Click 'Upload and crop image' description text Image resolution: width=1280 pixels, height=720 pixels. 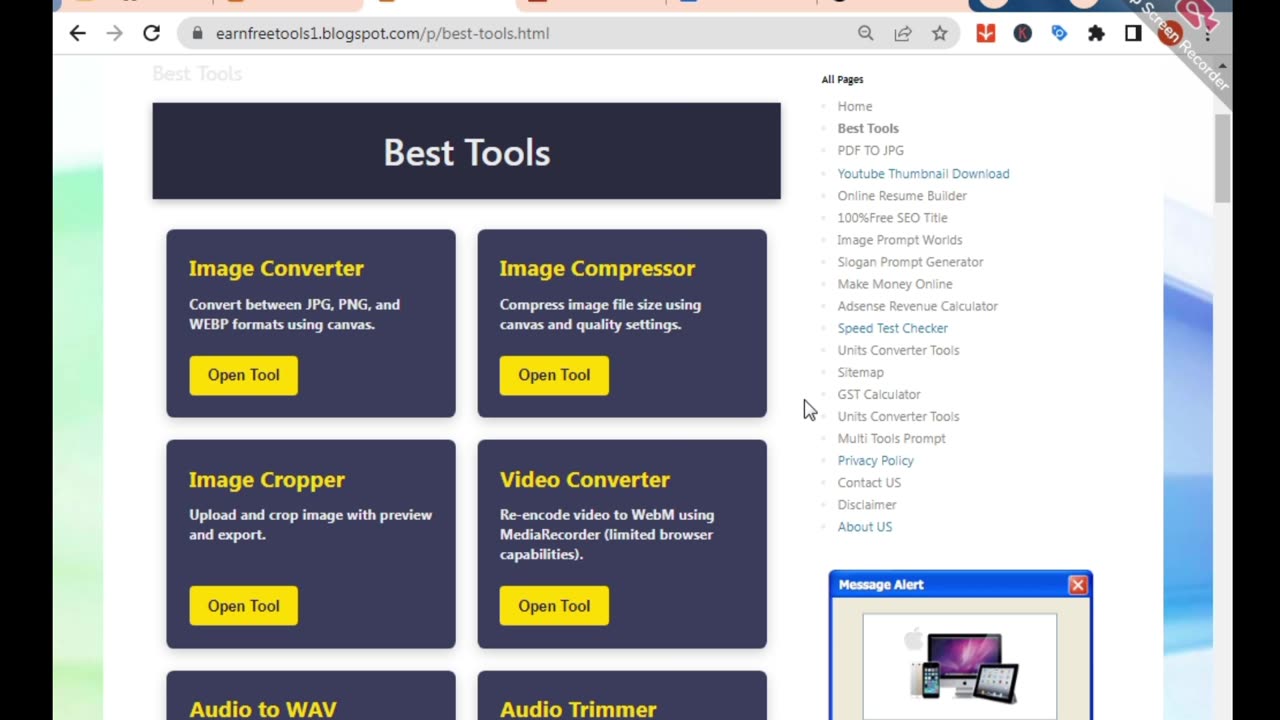pos(310,525)
